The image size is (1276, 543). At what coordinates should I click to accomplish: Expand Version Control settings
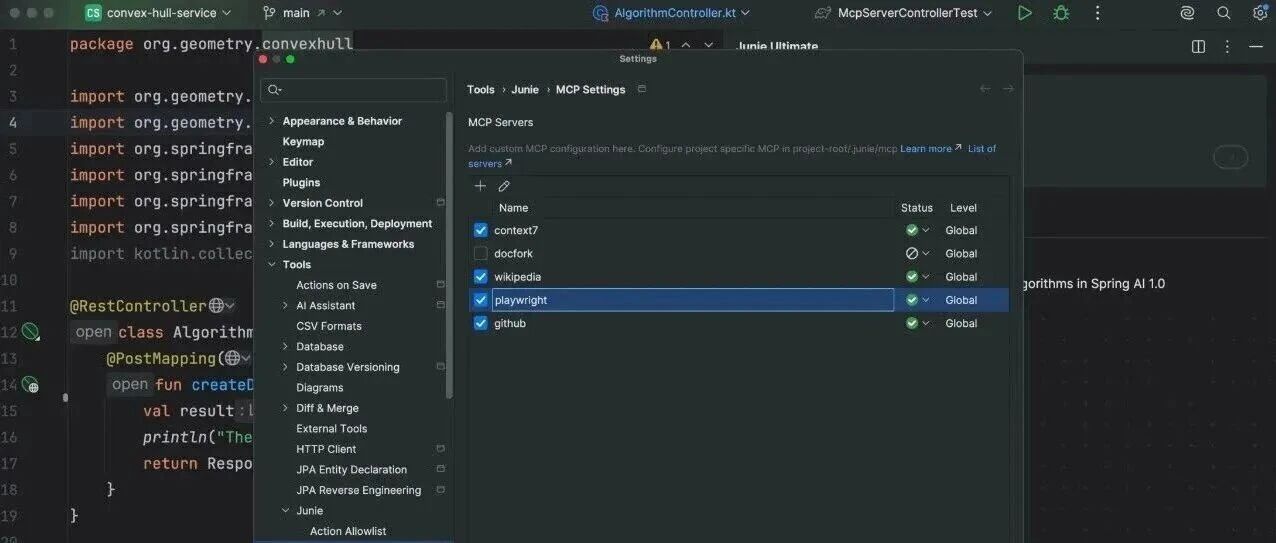(271, 203)
